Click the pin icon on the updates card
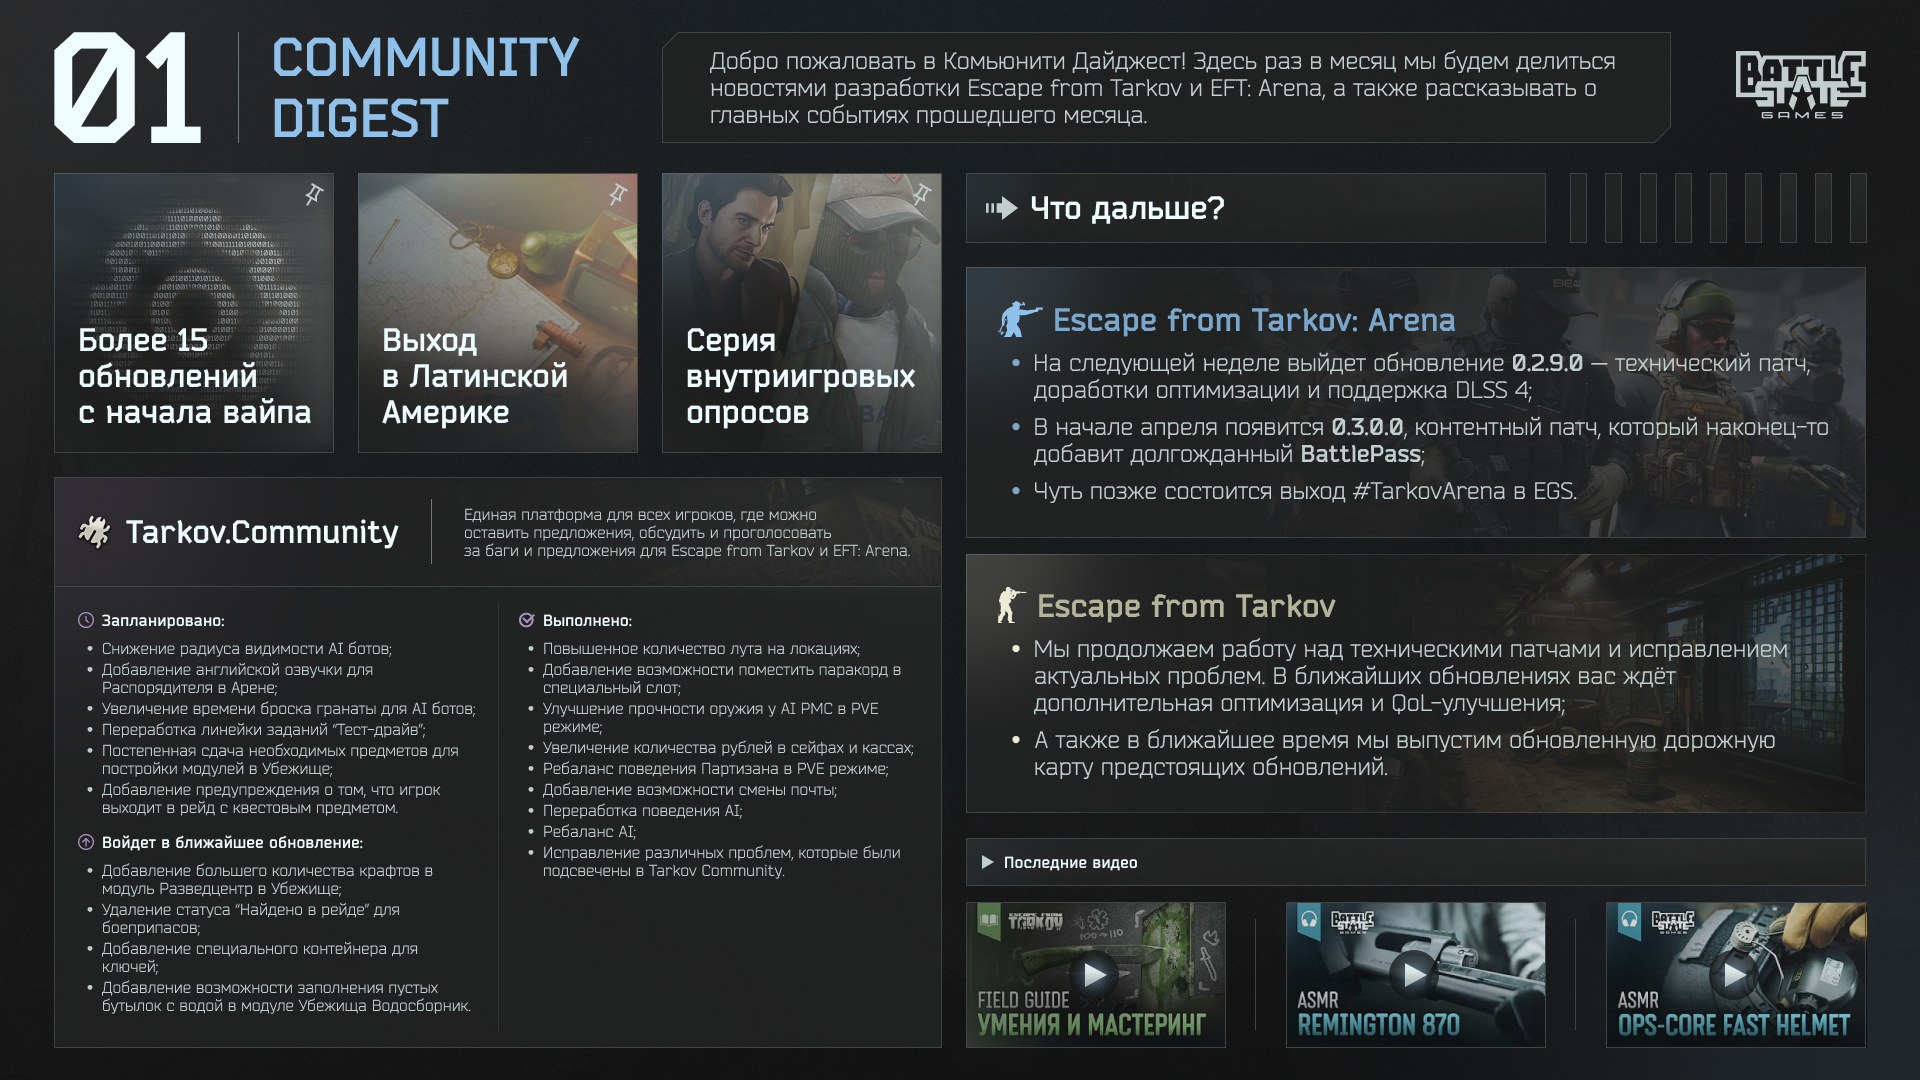1920x1080 pixels. 314,194
